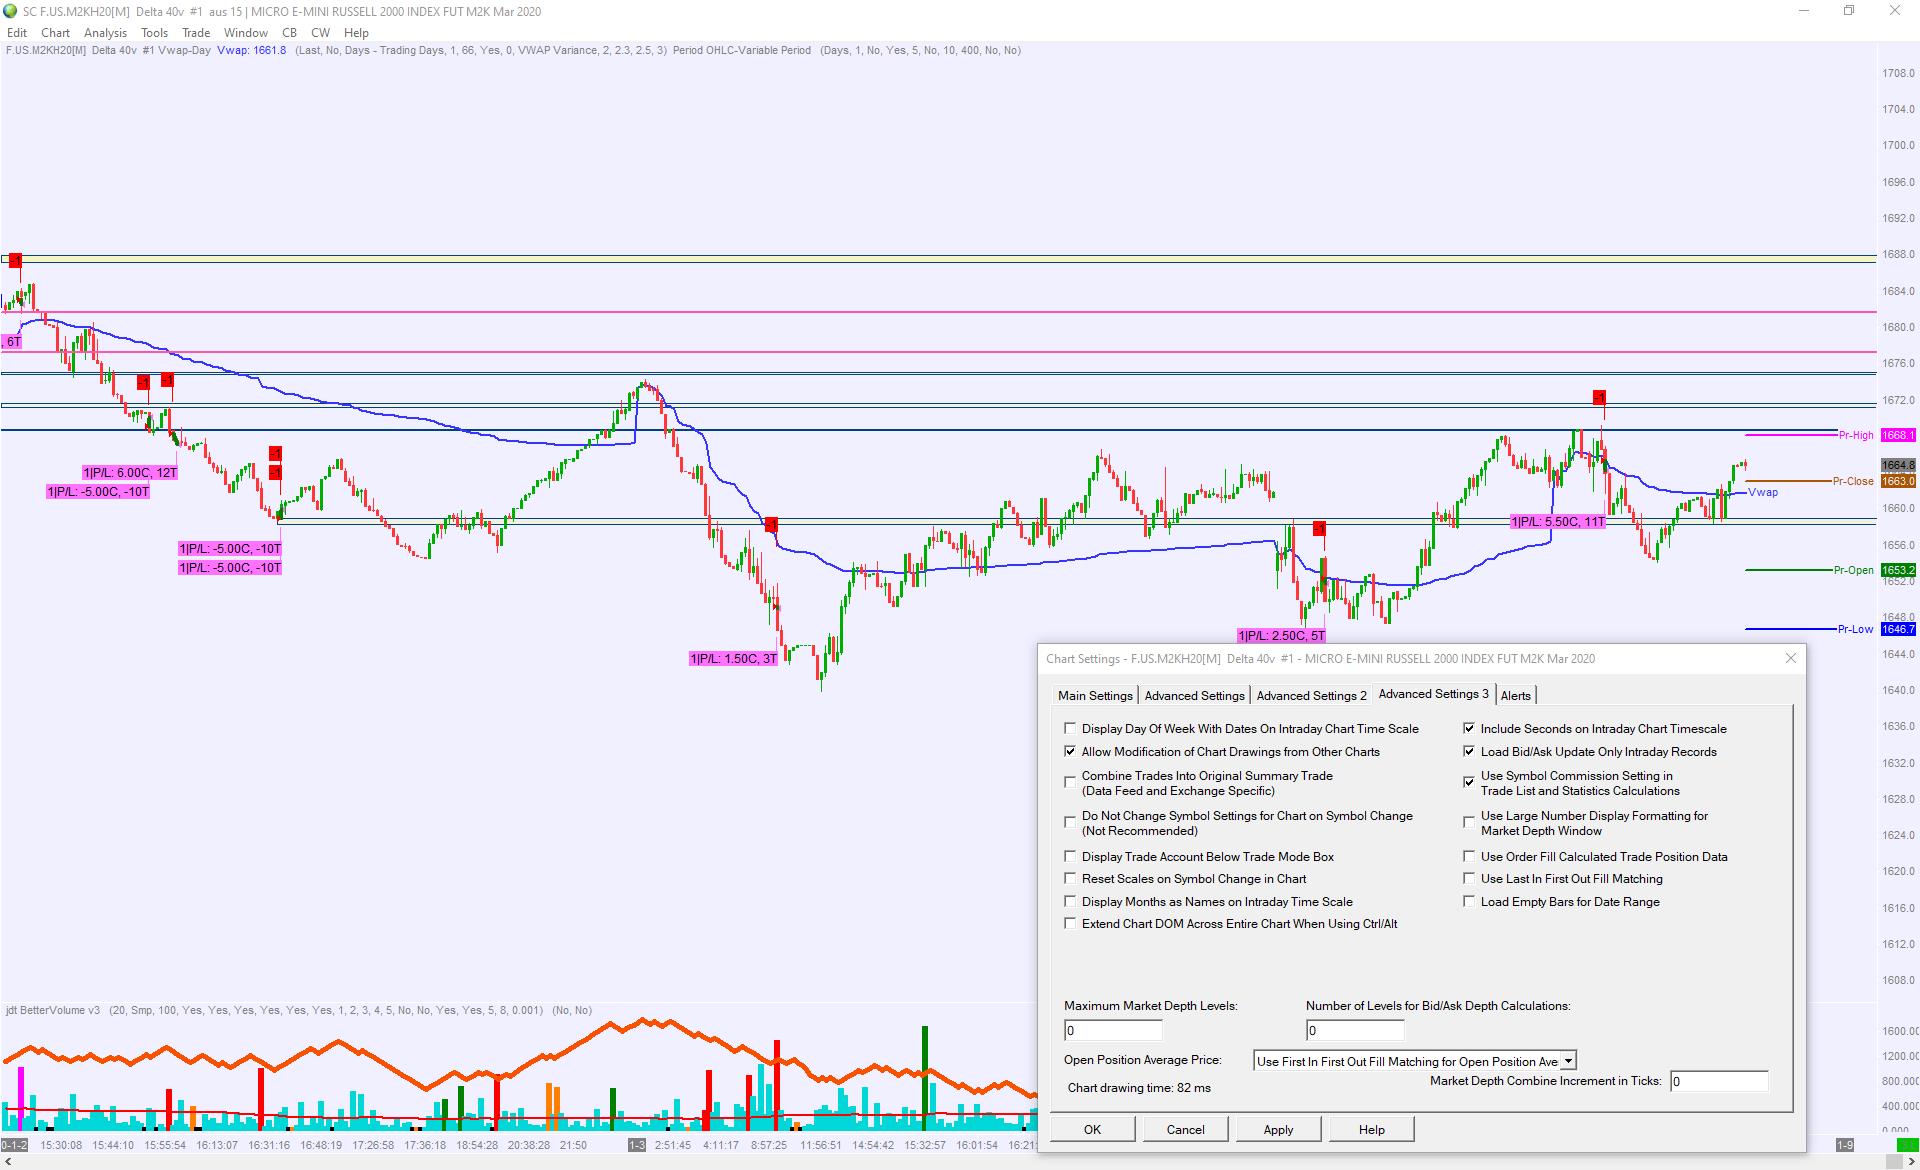The width and height of the screenshot is (1920, 1170).
Task: Enable Display Day Of Week With Dates checkbox
Action: pos(1070,729)
